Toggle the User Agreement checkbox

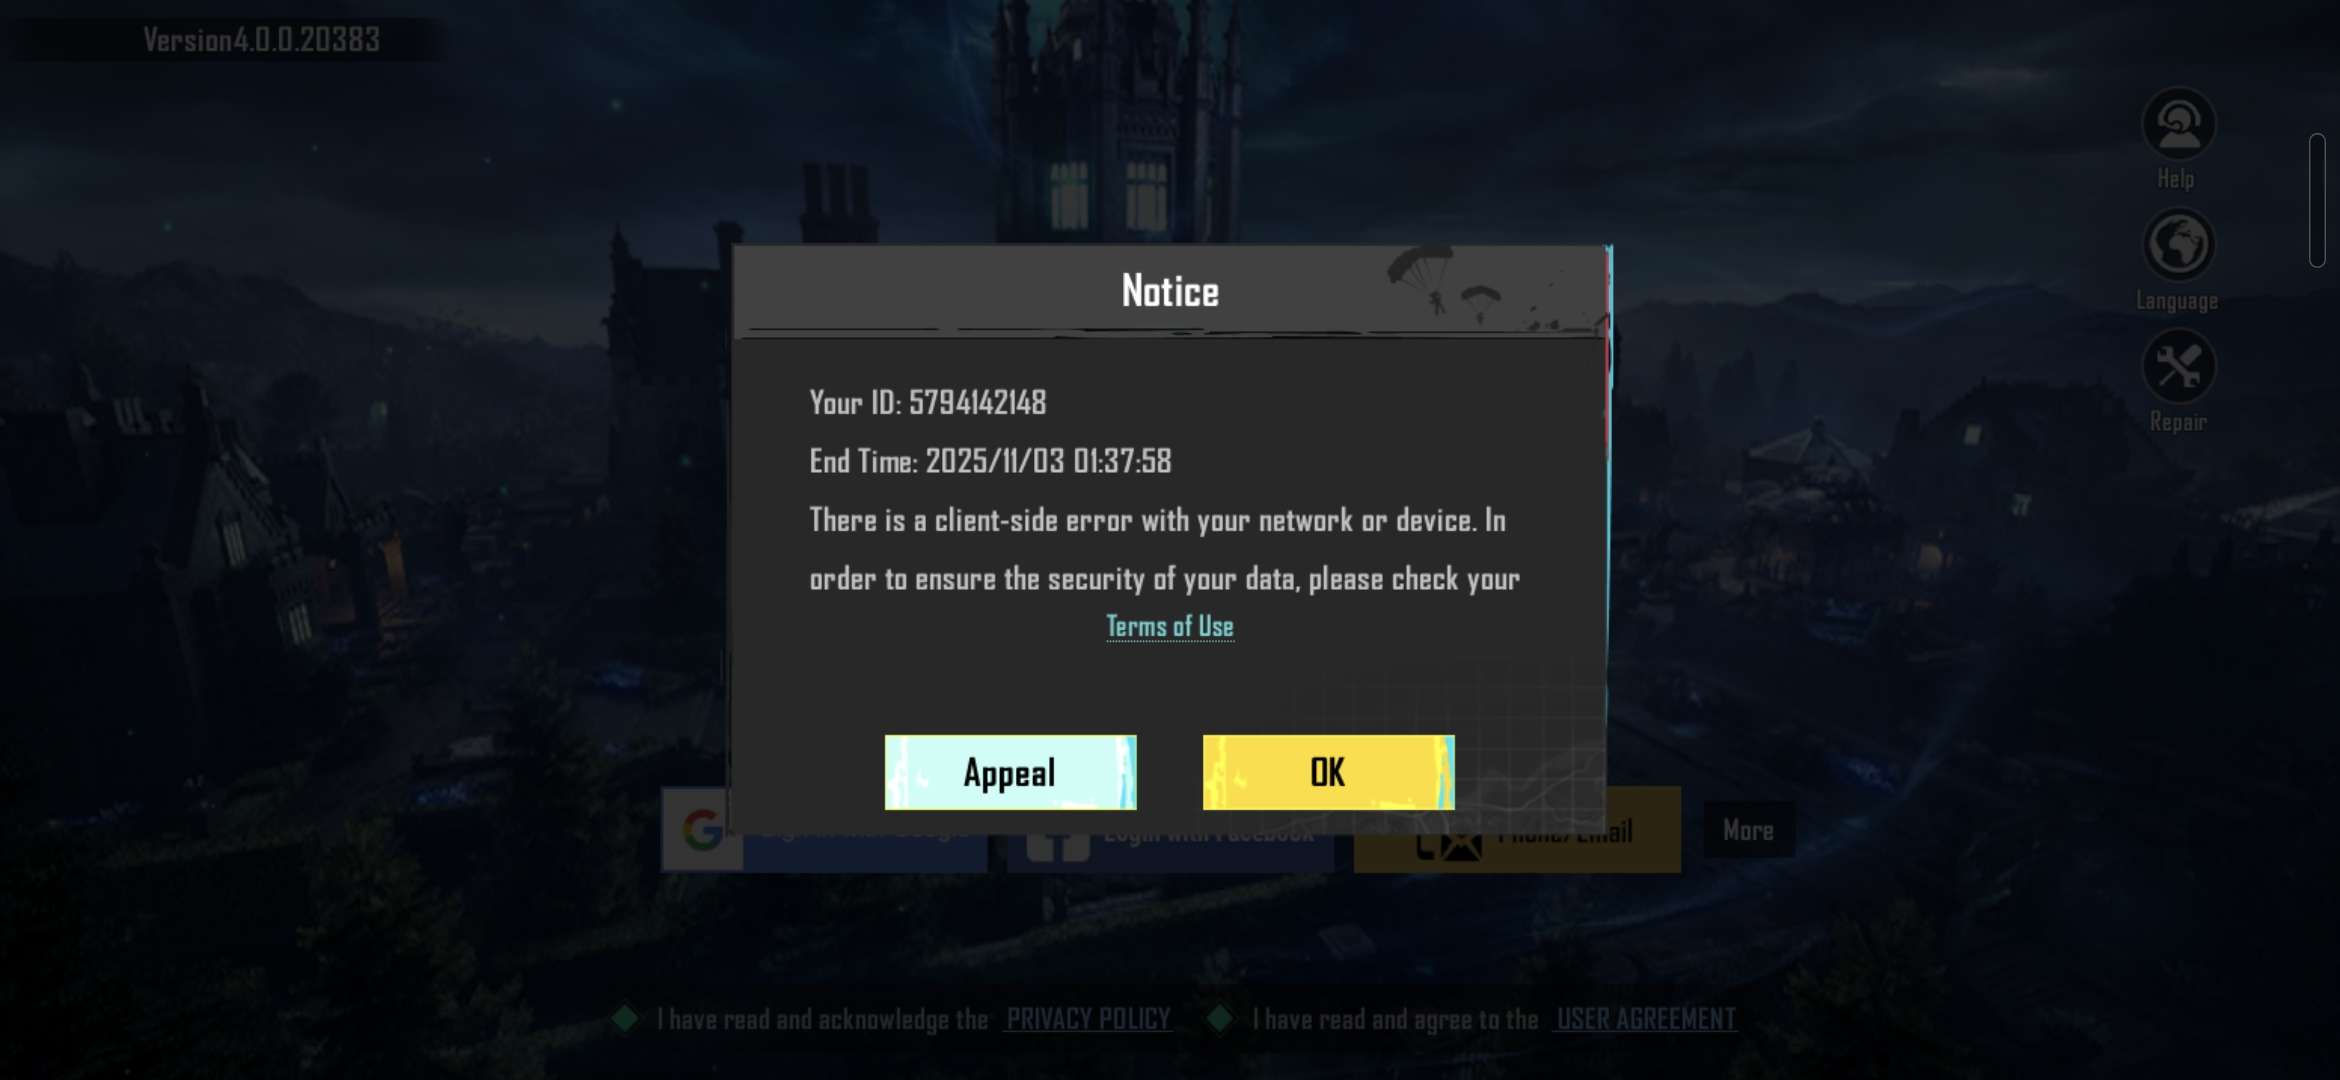1221,1019
